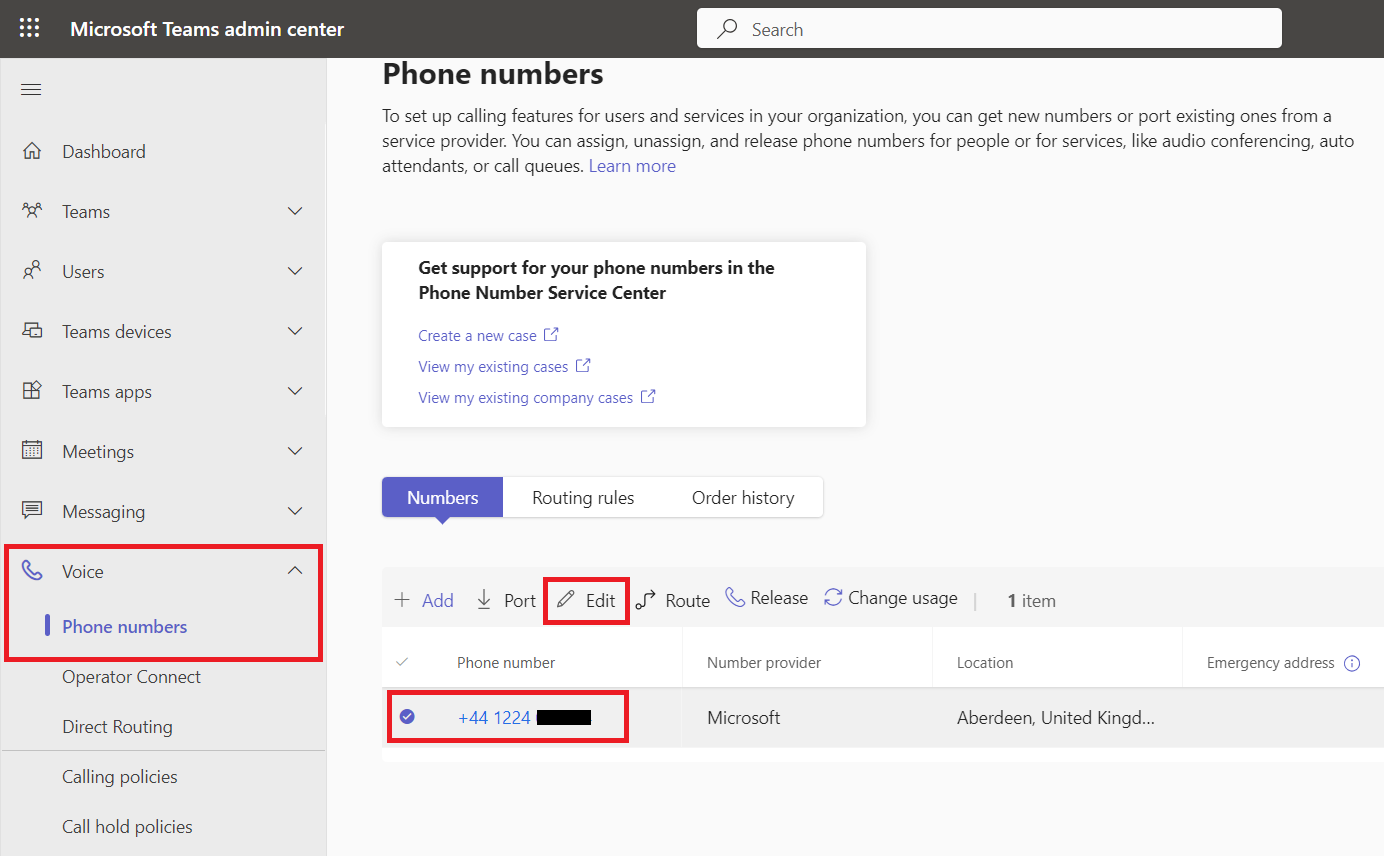Sort by the Location column header

985,663
